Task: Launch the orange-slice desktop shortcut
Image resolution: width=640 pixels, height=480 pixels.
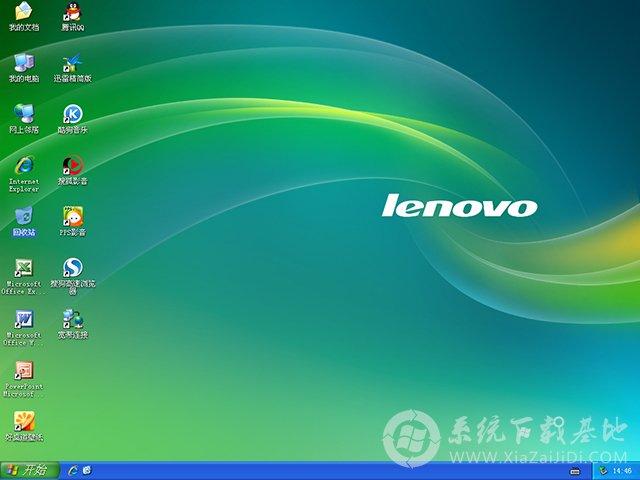Action: pos(24,422)
